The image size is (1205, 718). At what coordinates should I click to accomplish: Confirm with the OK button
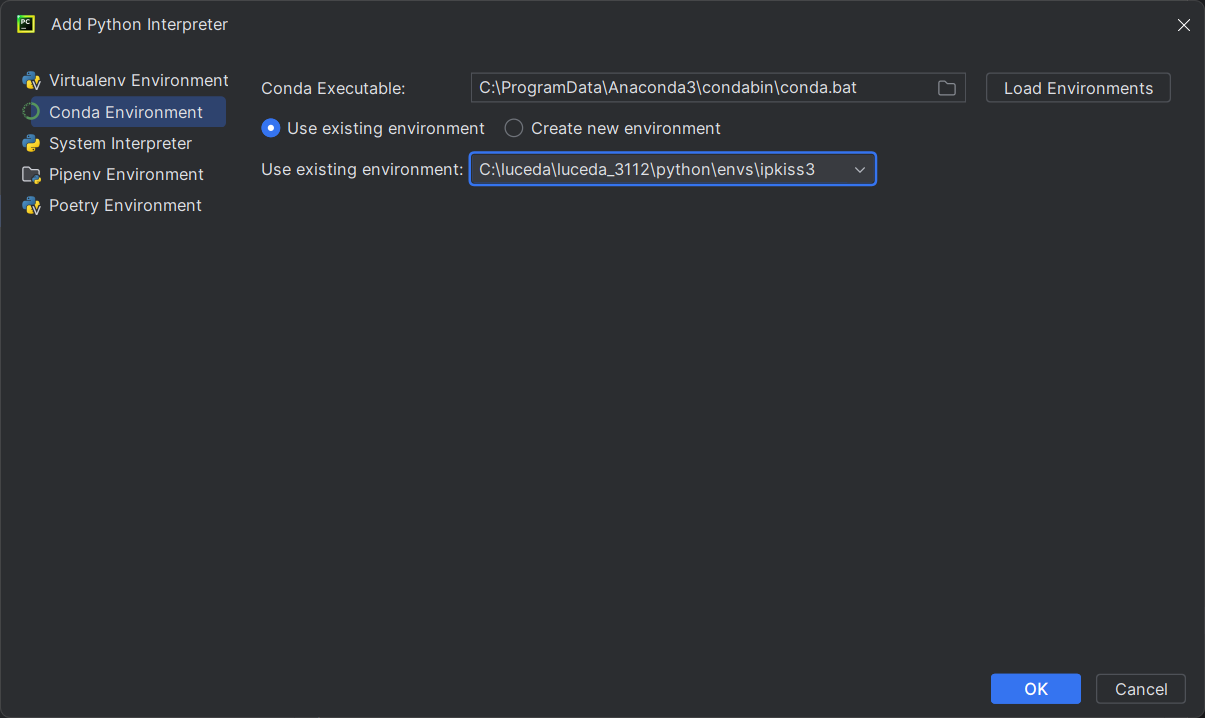point(1035,689)
